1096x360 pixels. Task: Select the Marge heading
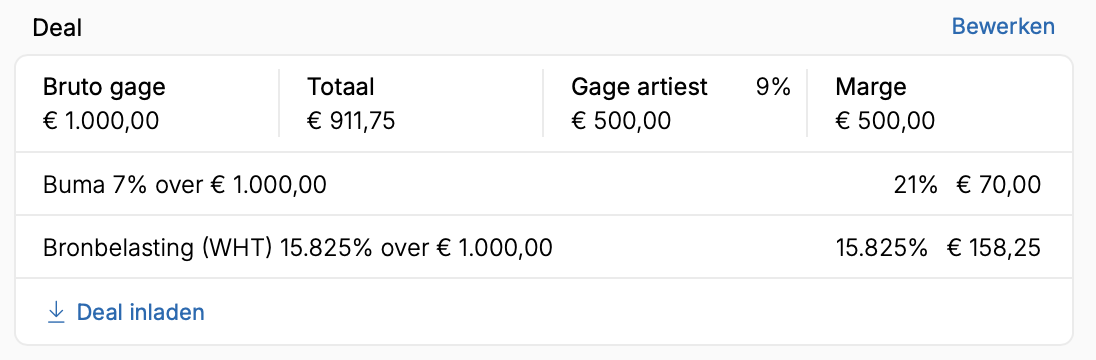click(871, 87)
